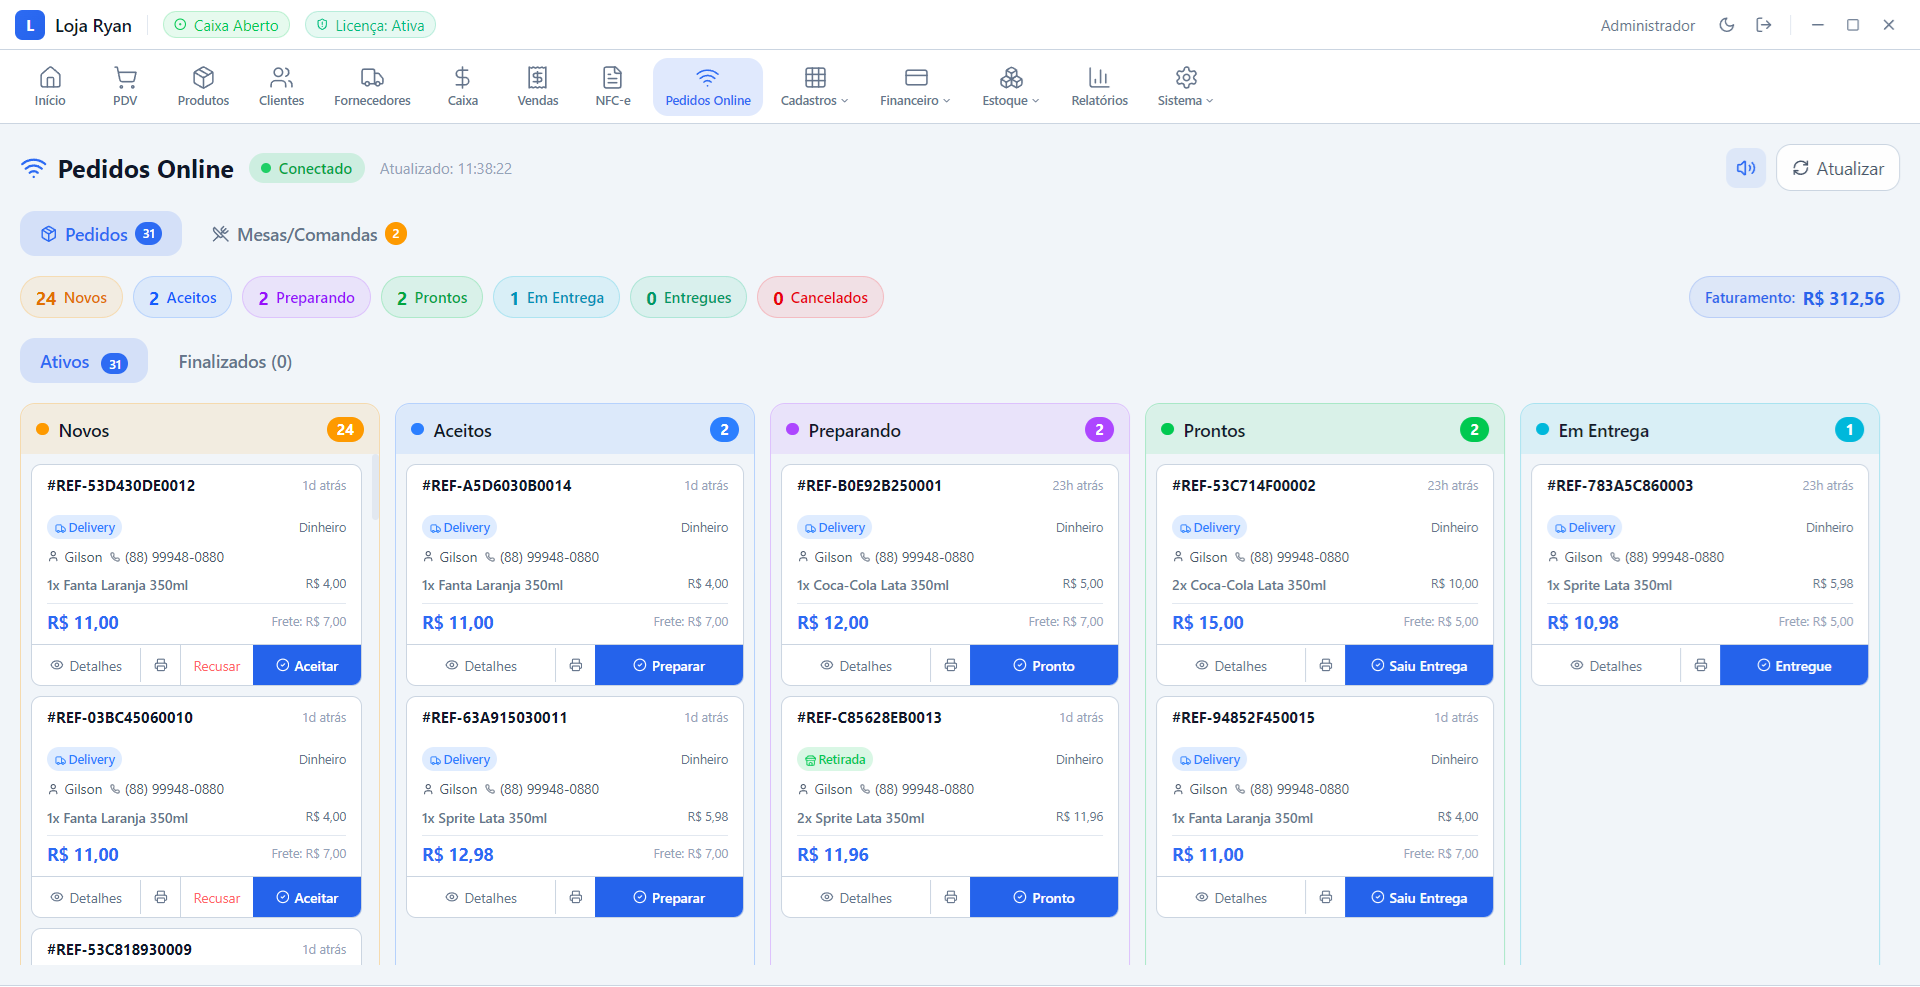Image resolution: width=1920 pixels, height=987 pixels.
Task: Expand the Financeiro dropdown menu
Action: coord(915,86)
